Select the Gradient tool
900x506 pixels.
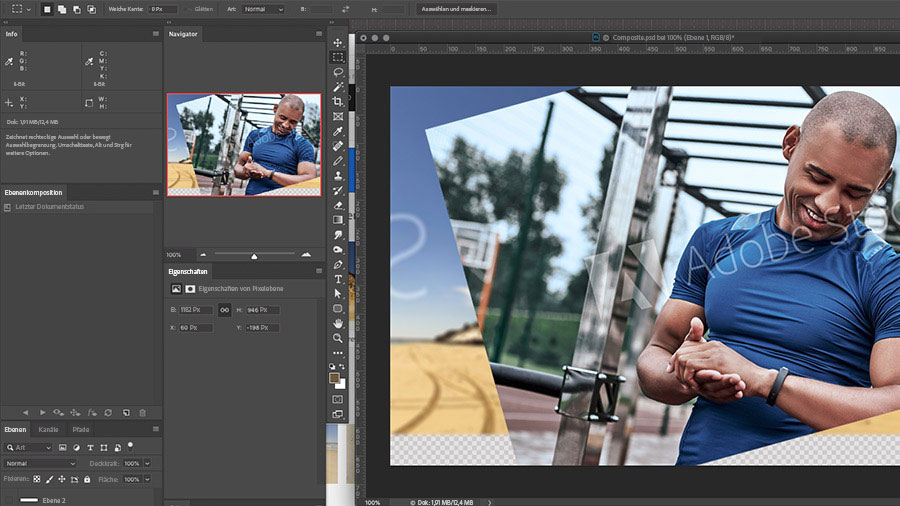[x=338, y=220]
